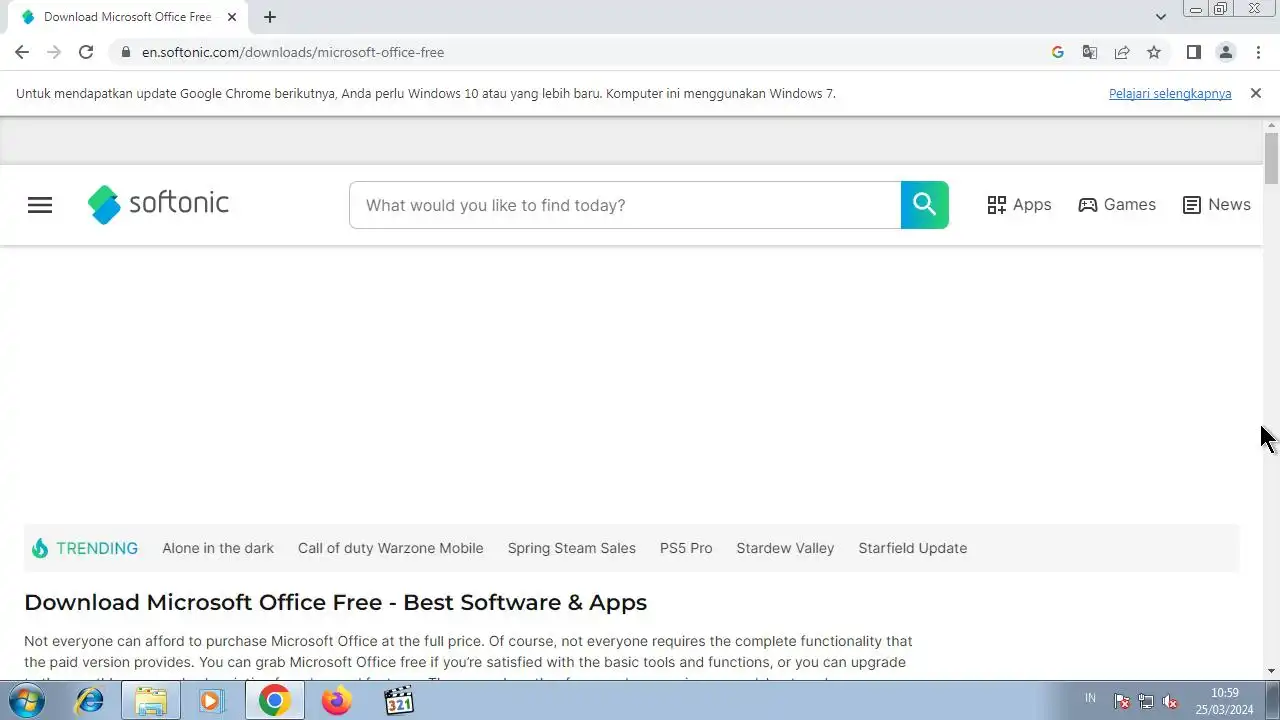Open the Games section

[1117, 205]
